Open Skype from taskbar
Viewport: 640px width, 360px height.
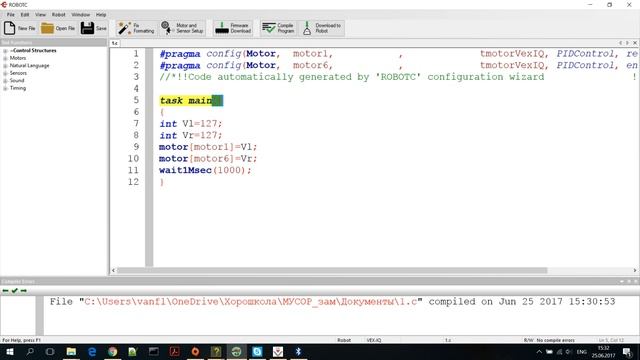click(x=257, y=351)
